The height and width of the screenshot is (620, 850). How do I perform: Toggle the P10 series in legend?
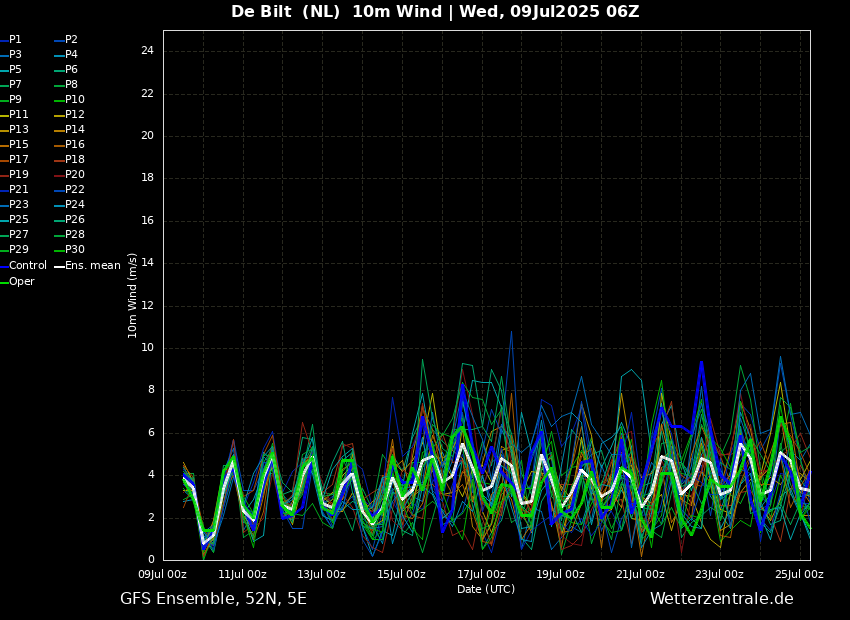pyautogui.click(x=74, y=100)
